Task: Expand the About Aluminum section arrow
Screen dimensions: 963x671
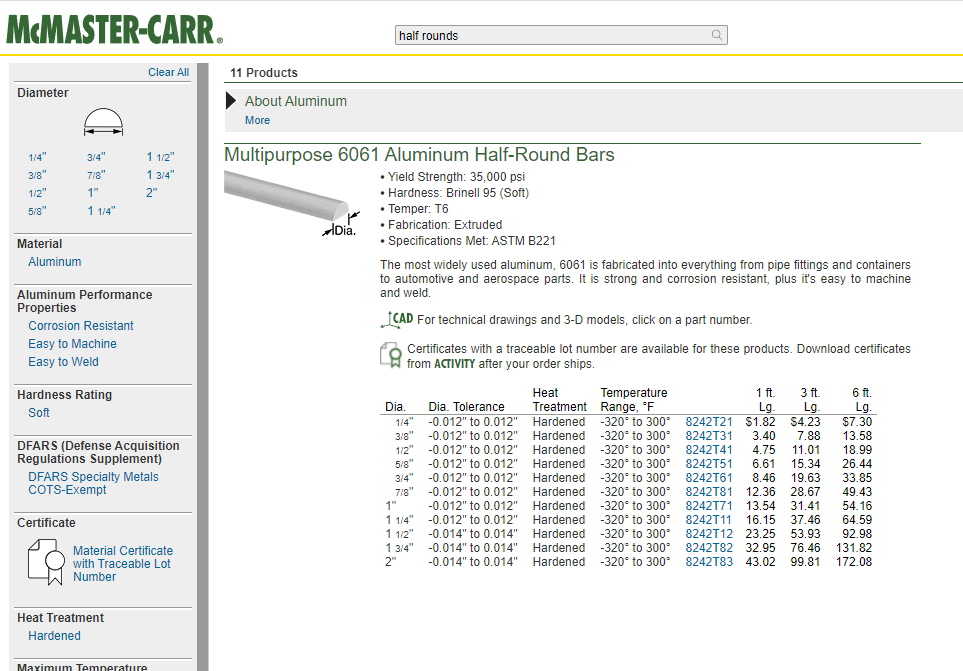Action: pos(231,101)
